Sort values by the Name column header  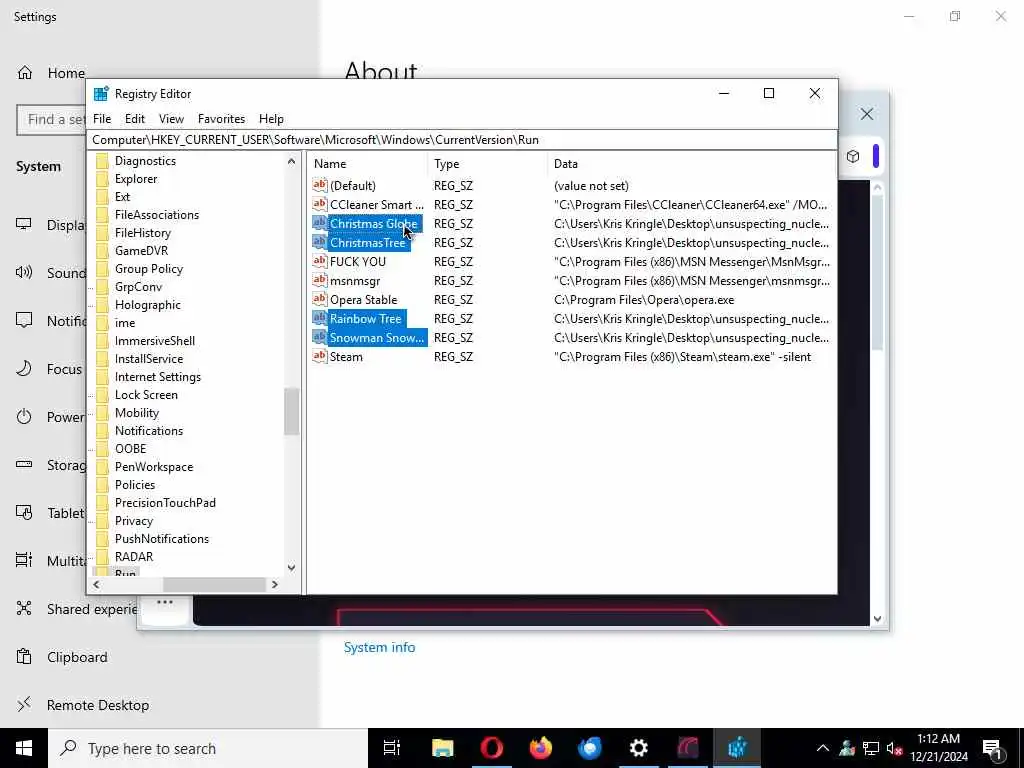(x=368, y=164)
